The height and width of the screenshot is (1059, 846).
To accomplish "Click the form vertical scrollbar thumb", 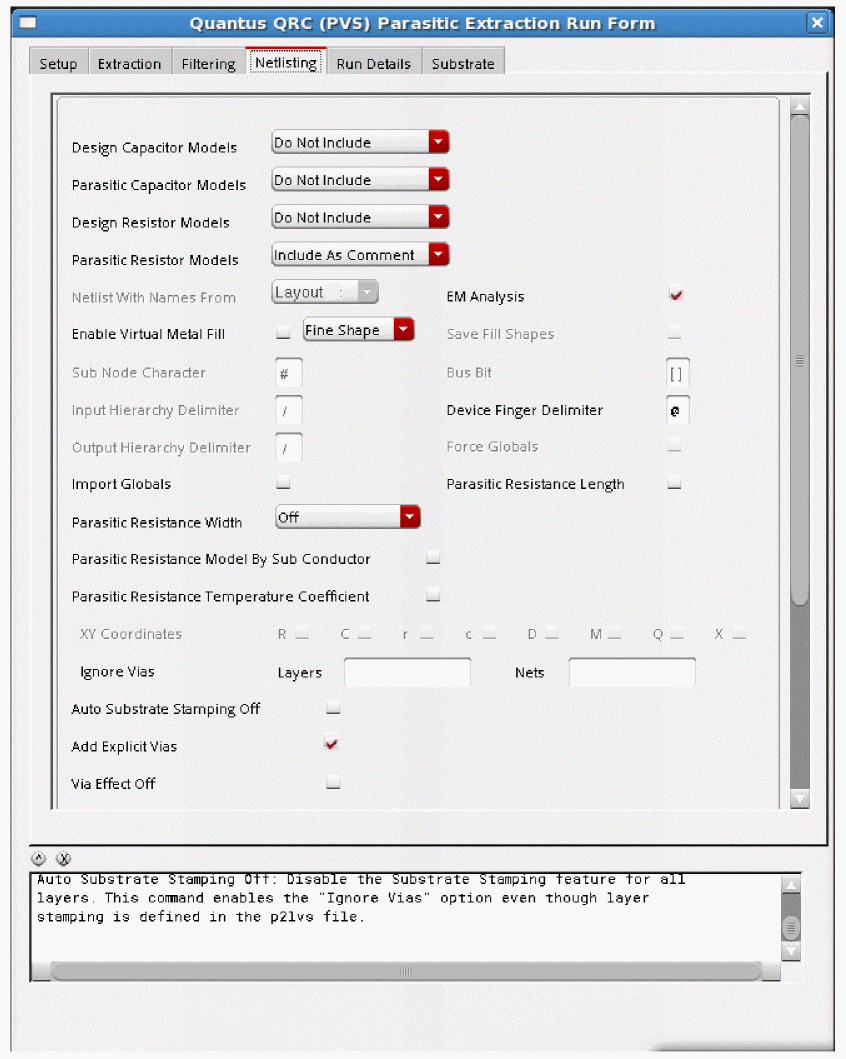I will click(x=800, y=360).
